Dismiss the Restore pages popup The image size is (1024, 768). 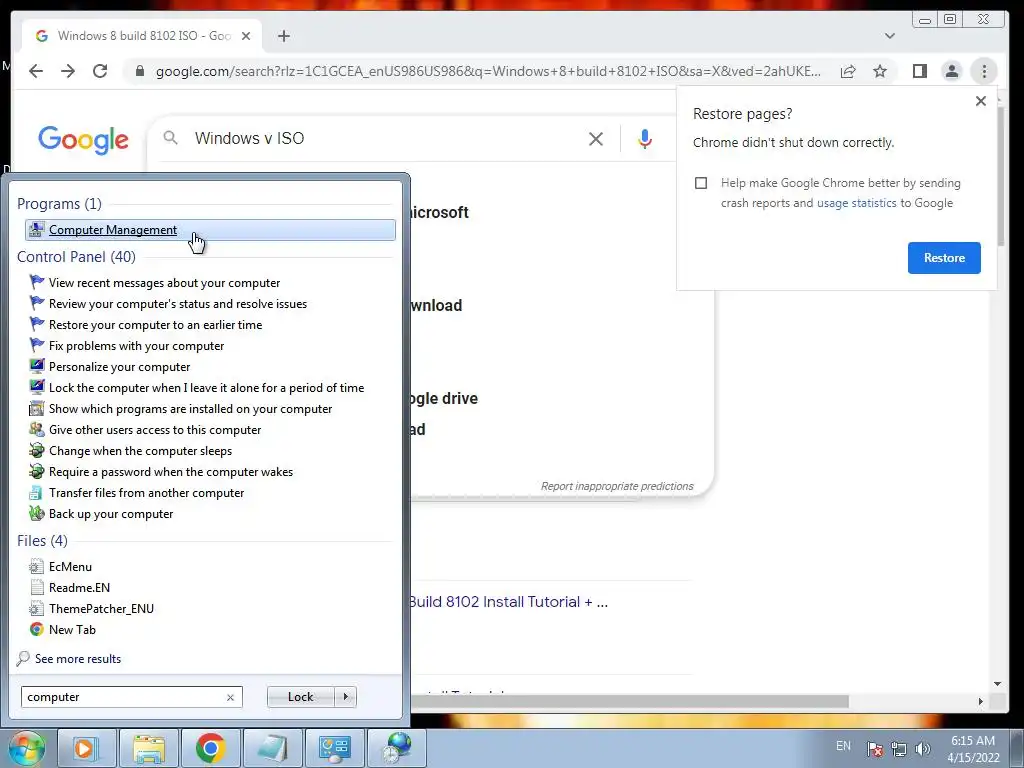coord(980,101)
